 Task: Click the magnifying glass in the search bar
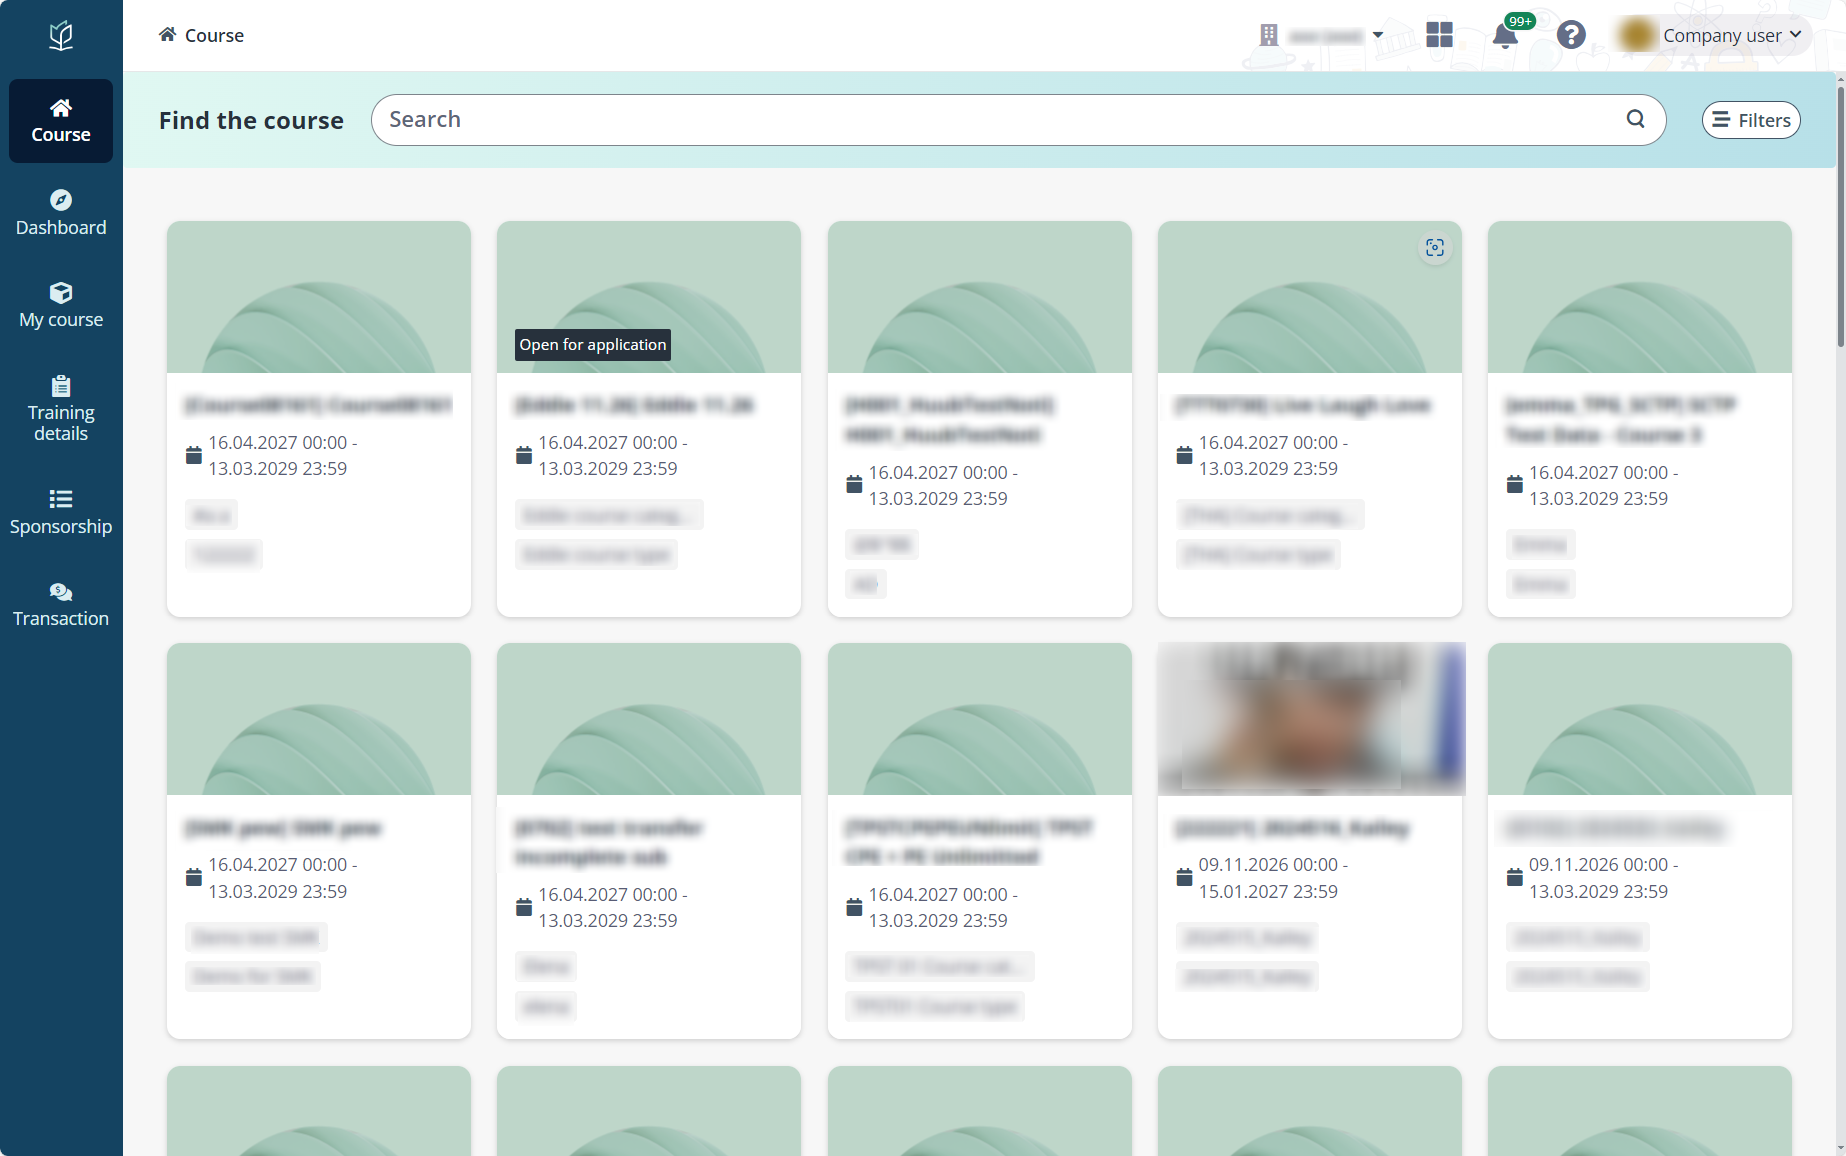1635,119
